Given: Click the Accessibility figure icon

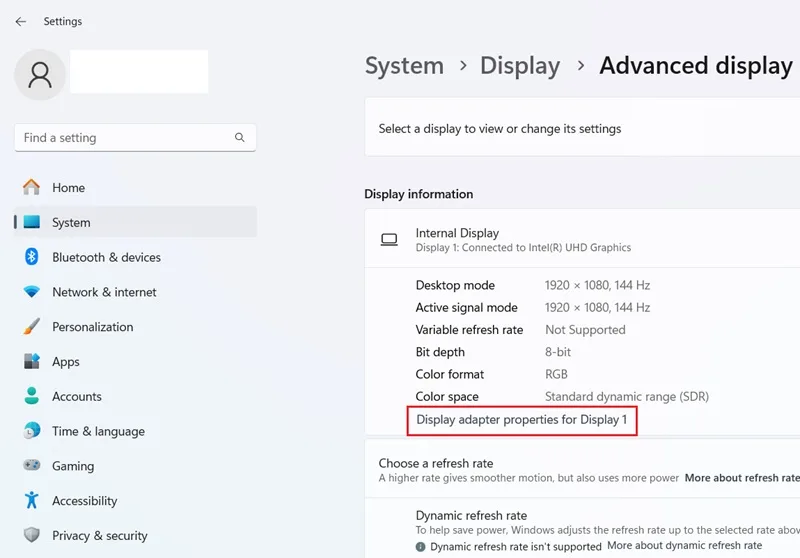Looking at the screenshot, I should (32, 500).
